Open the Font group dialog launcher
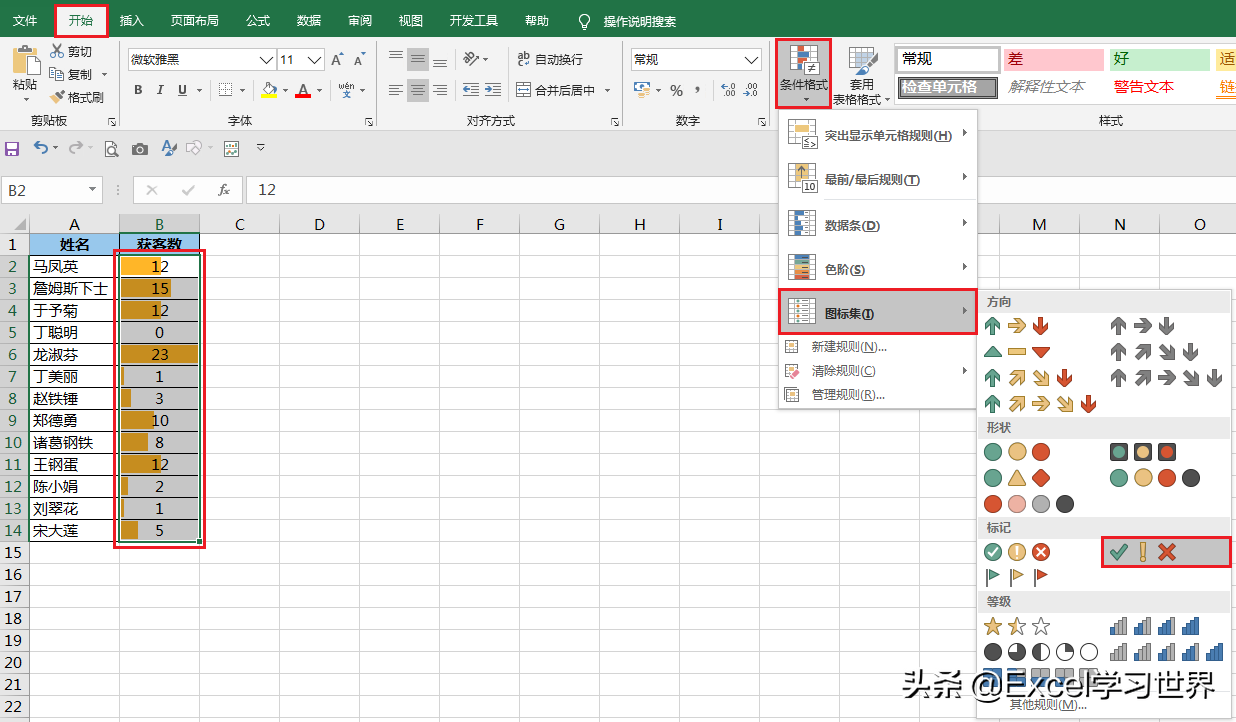Viewport: 1236px width, 722px height. pyautogui.click(x=369, y=121)
